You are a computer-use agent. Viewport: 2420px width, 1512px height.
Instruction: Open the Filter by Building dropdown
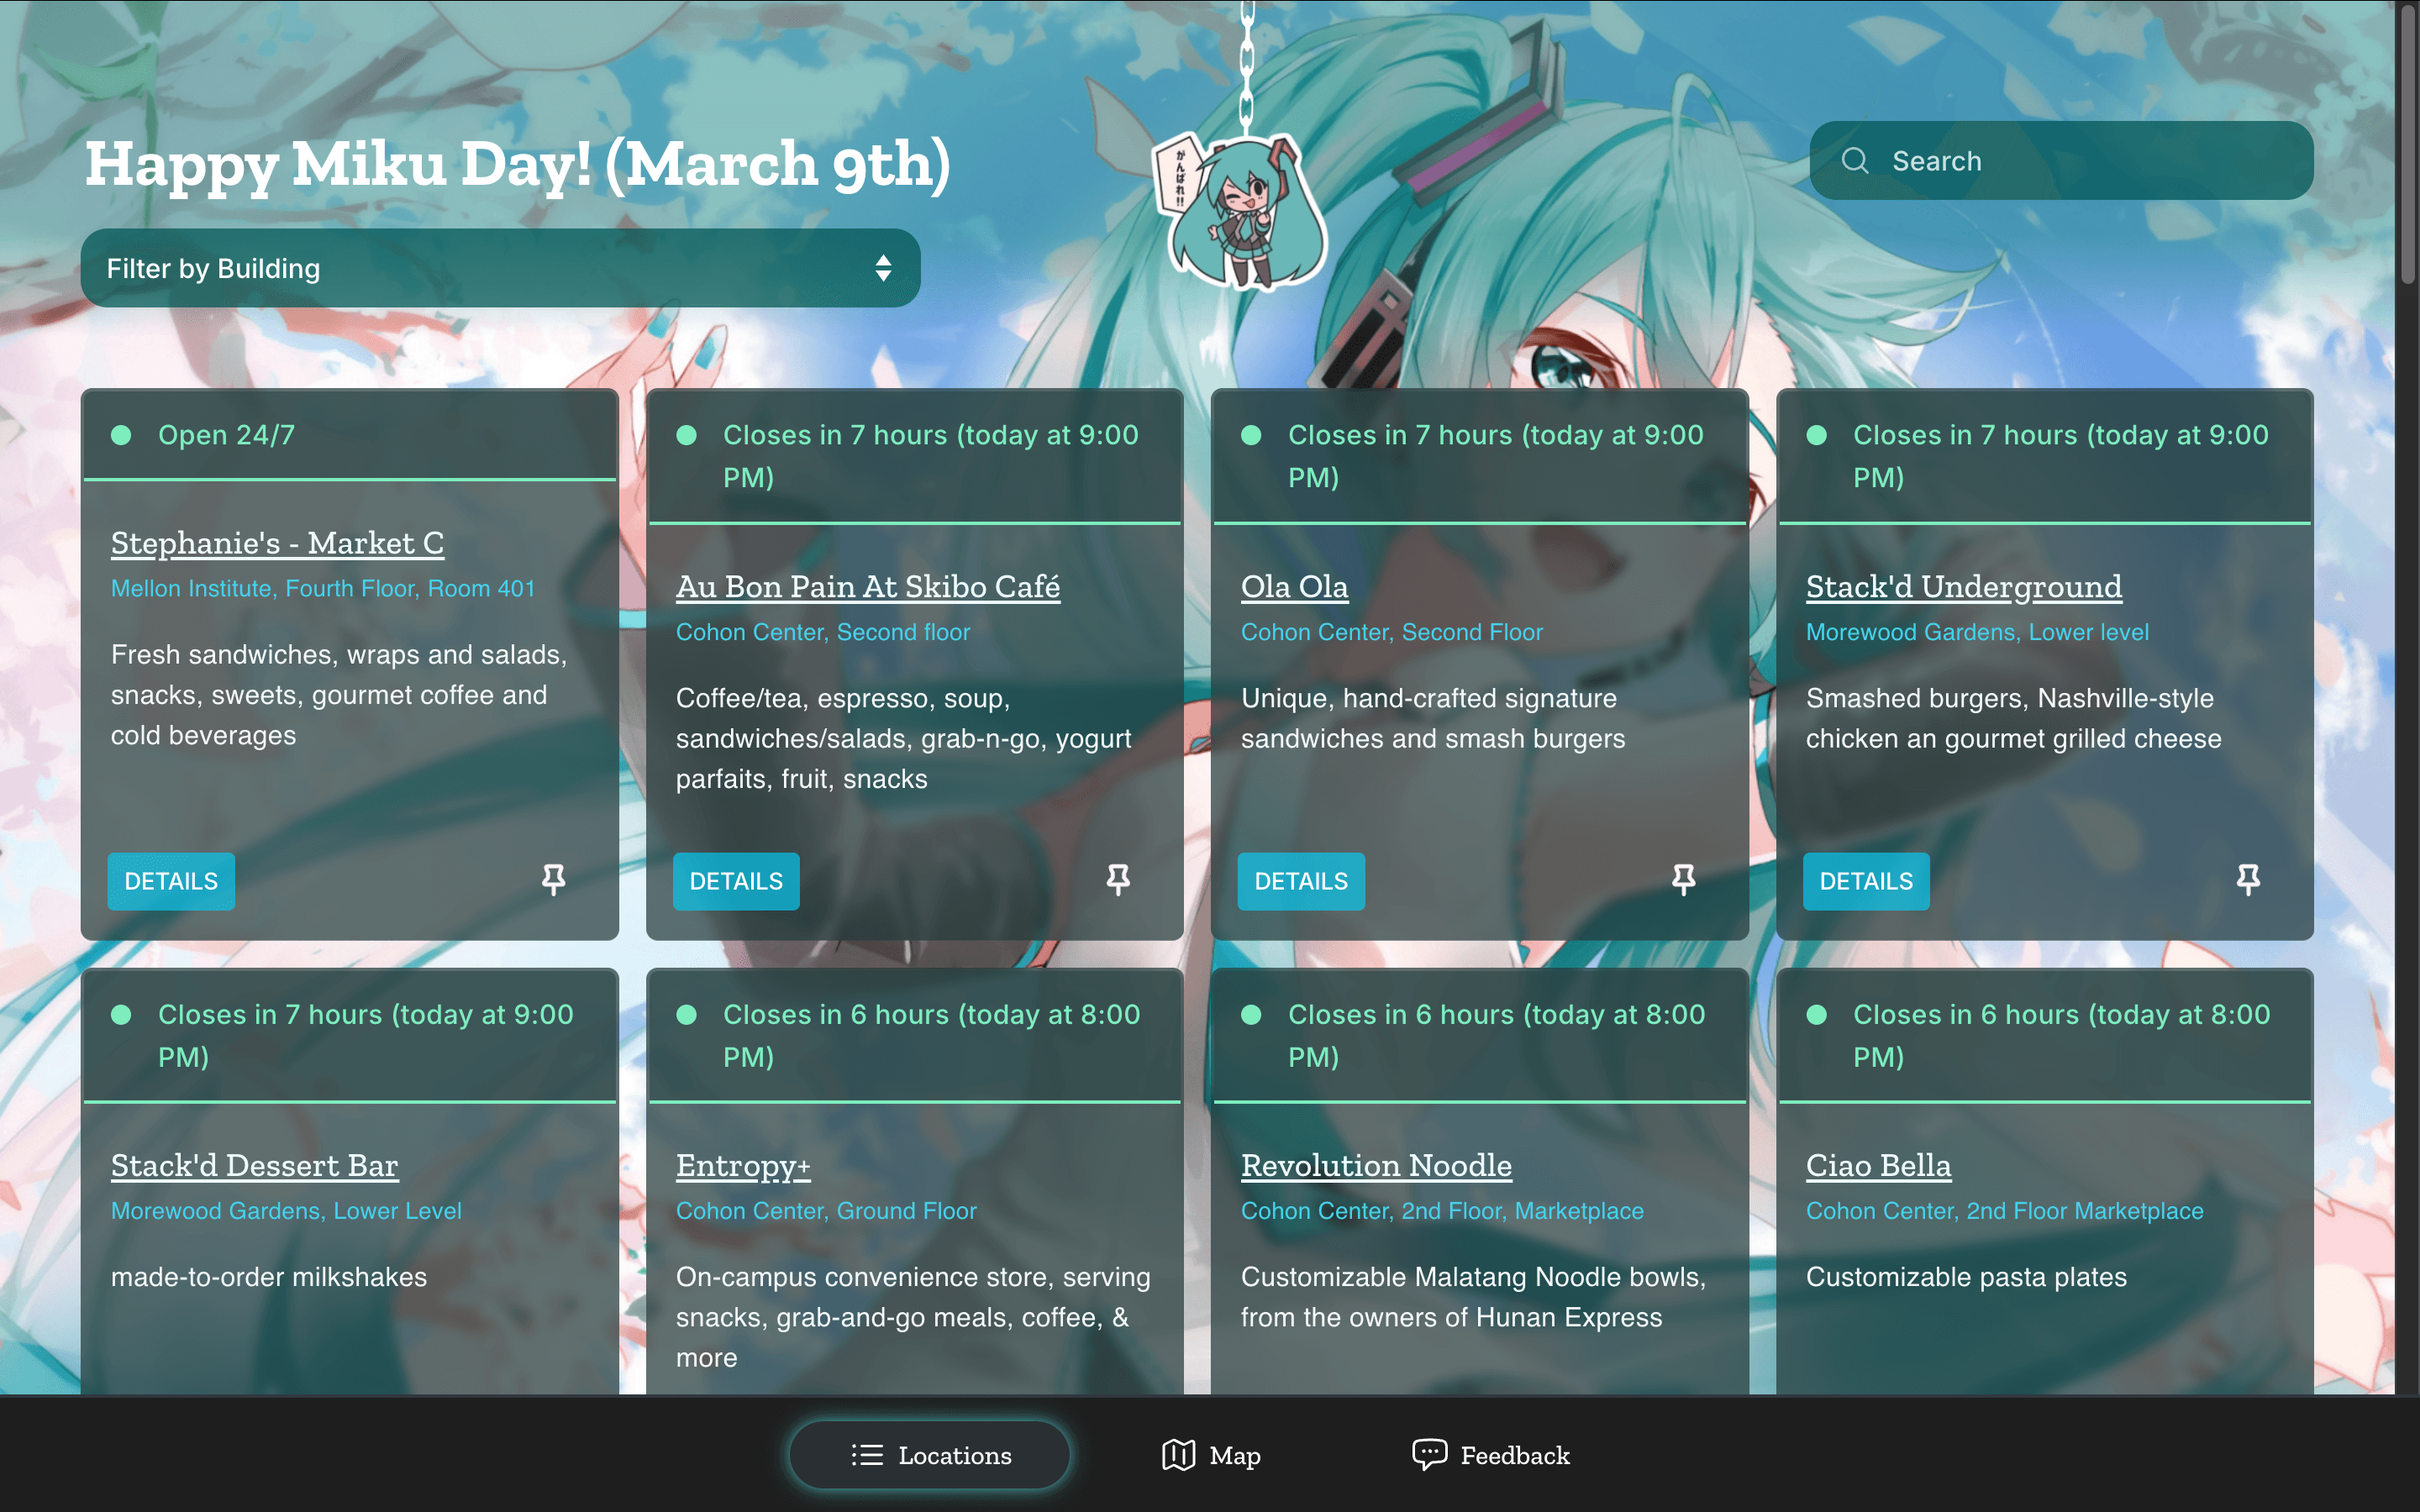[x=500, y=268]
